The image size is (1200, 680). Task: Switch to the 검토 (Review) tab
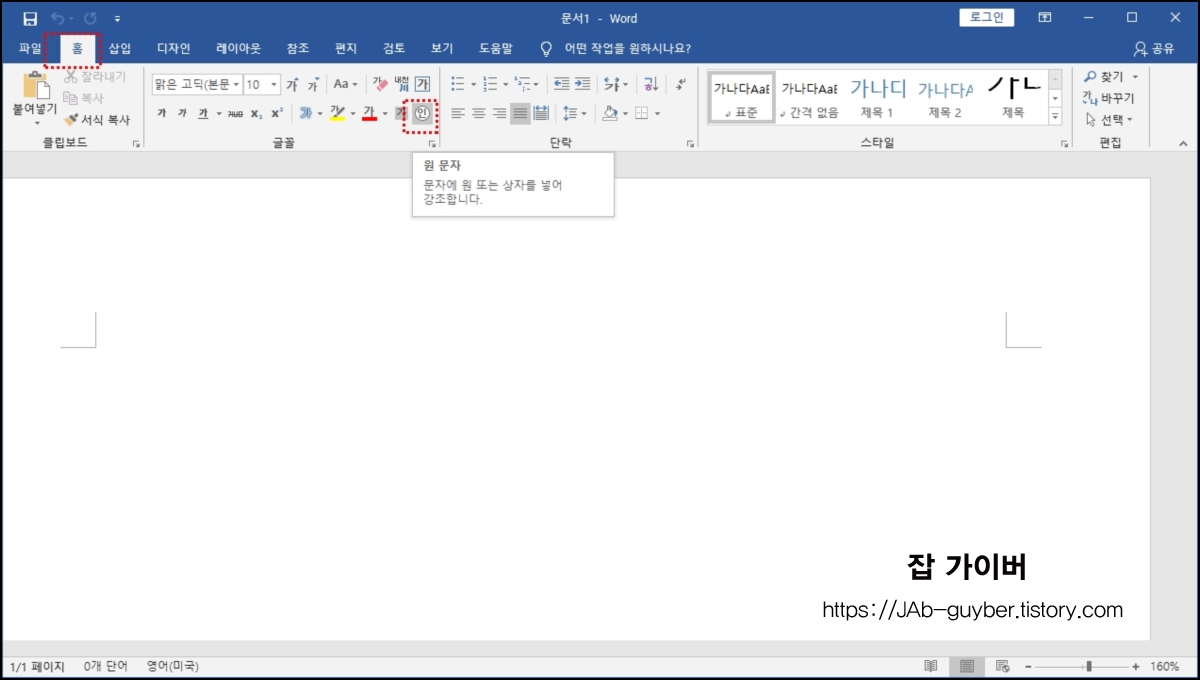point(394,48)
